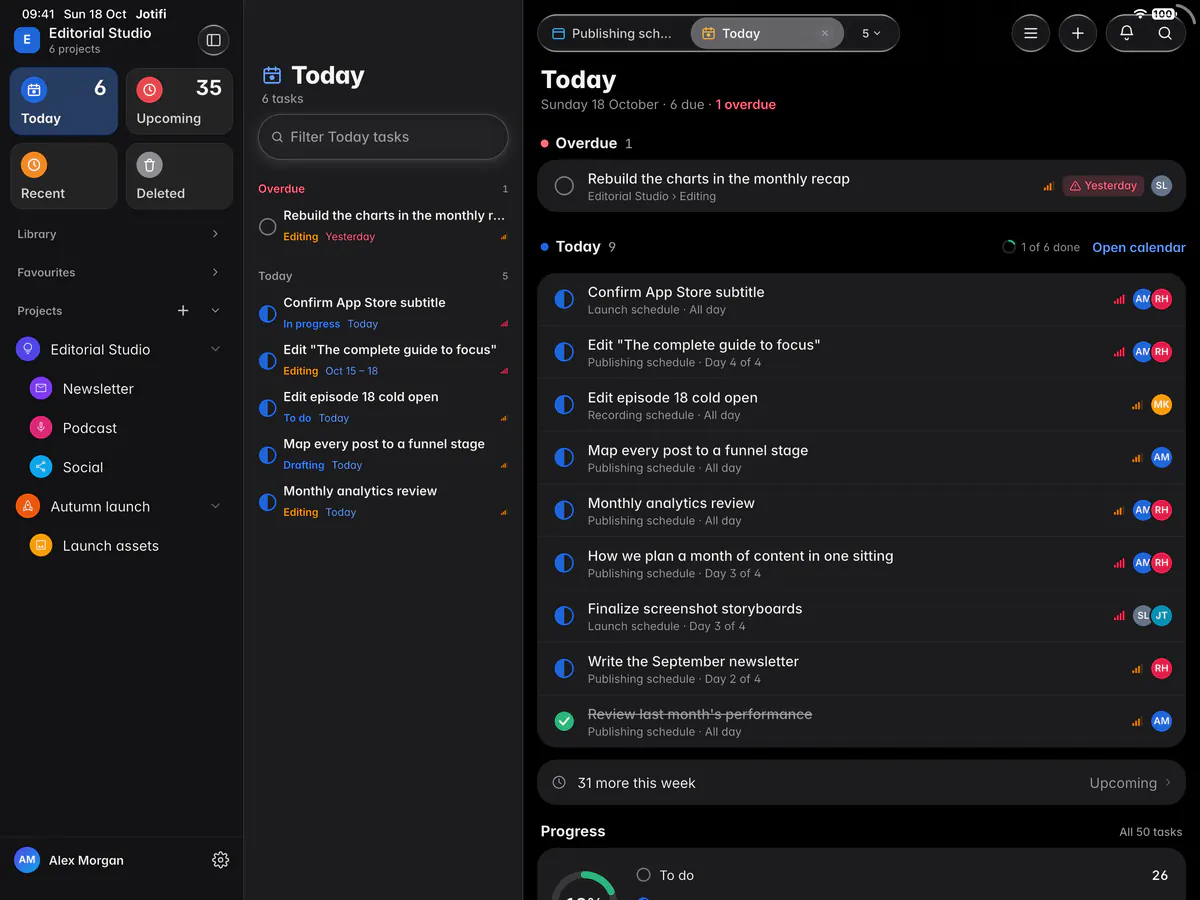Click the All 50 tasks label

[1151, 832]
